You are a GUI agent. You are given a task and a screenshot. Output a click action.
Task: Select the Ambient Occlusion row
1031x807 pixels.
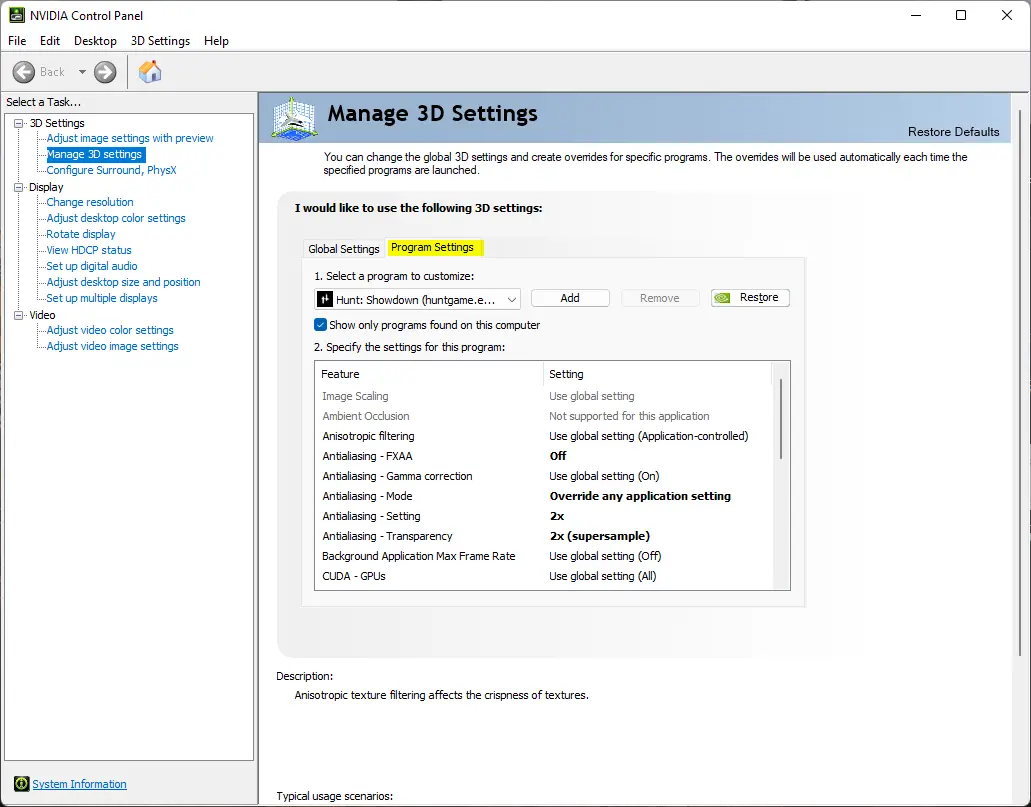click(543, 416)
